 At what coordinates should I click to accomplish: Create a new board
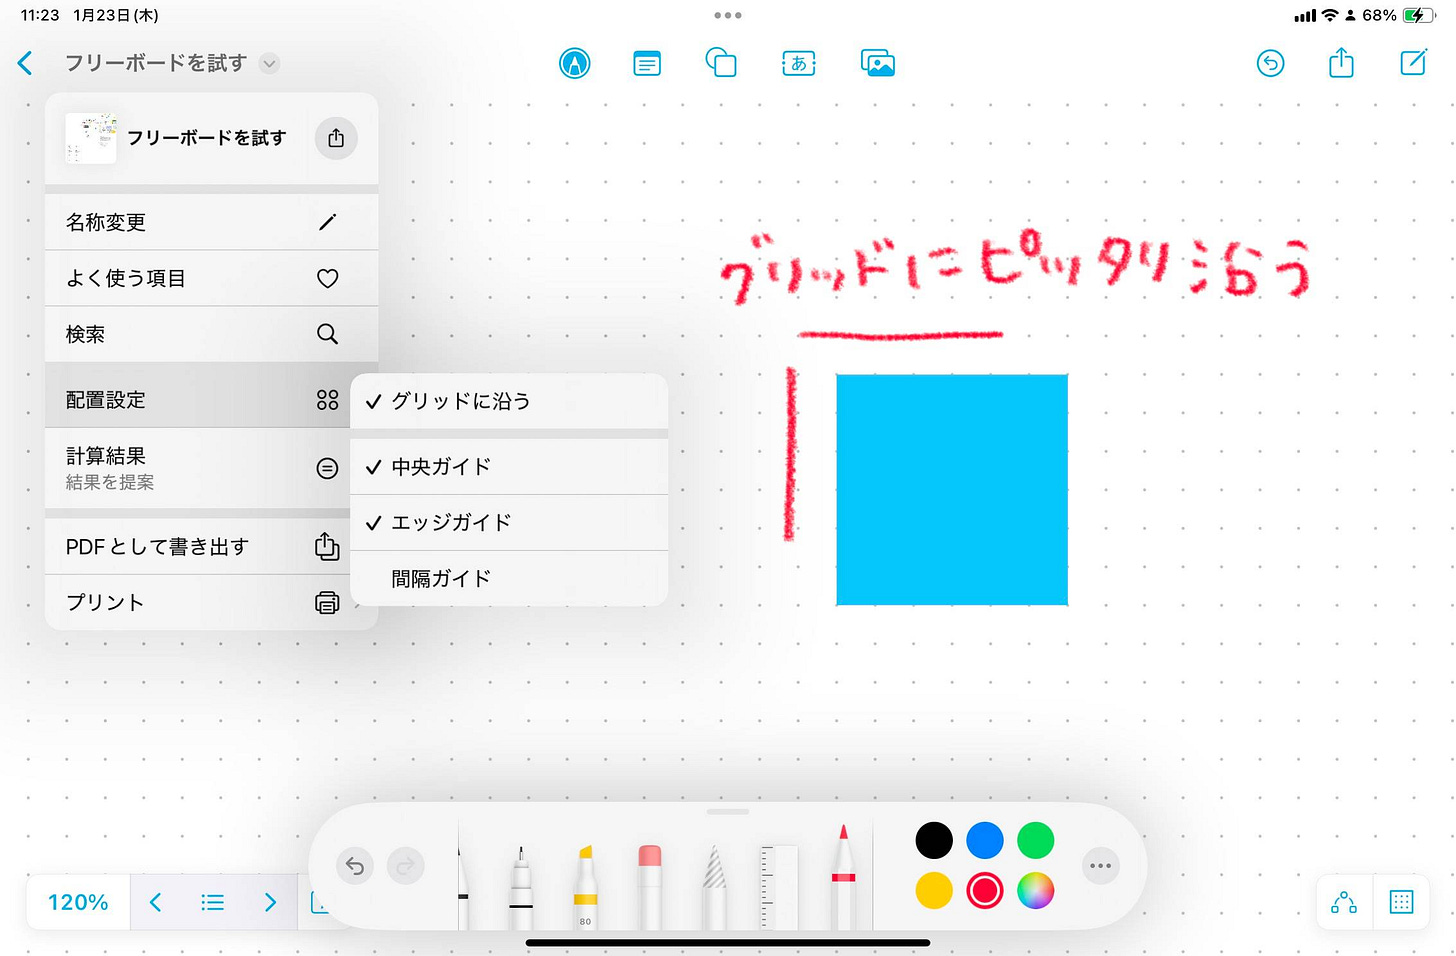(x=1413, y=62)
